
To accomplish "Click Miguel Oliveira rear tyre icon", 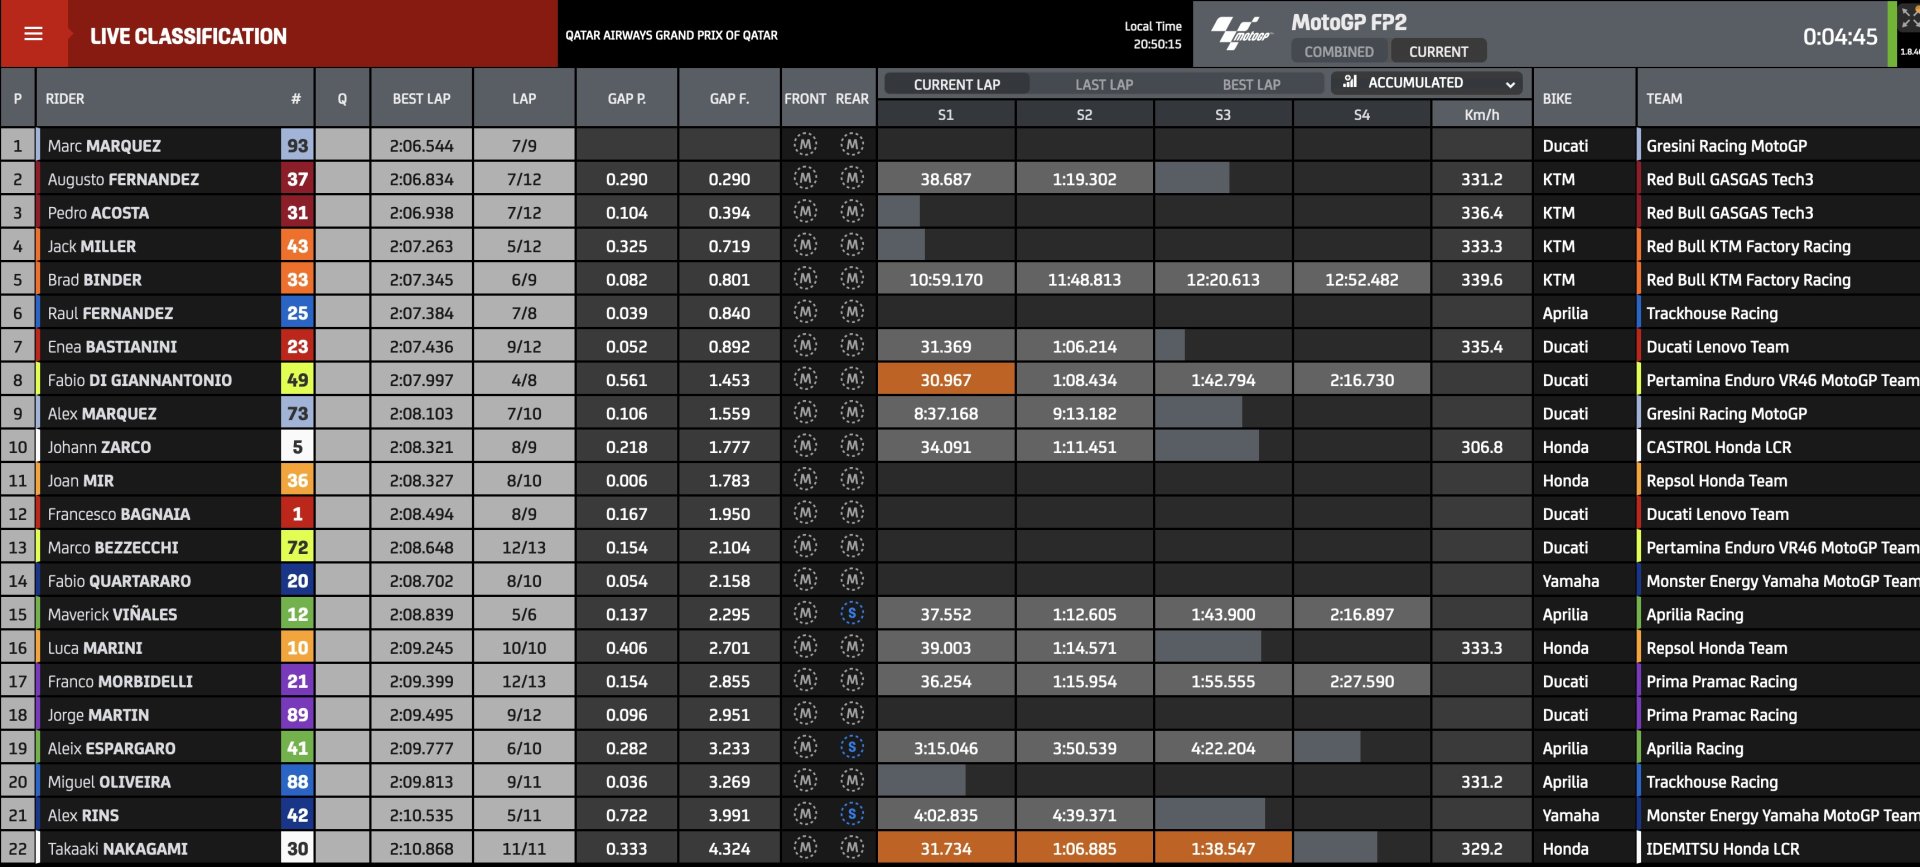I will (x=852, y=781).
